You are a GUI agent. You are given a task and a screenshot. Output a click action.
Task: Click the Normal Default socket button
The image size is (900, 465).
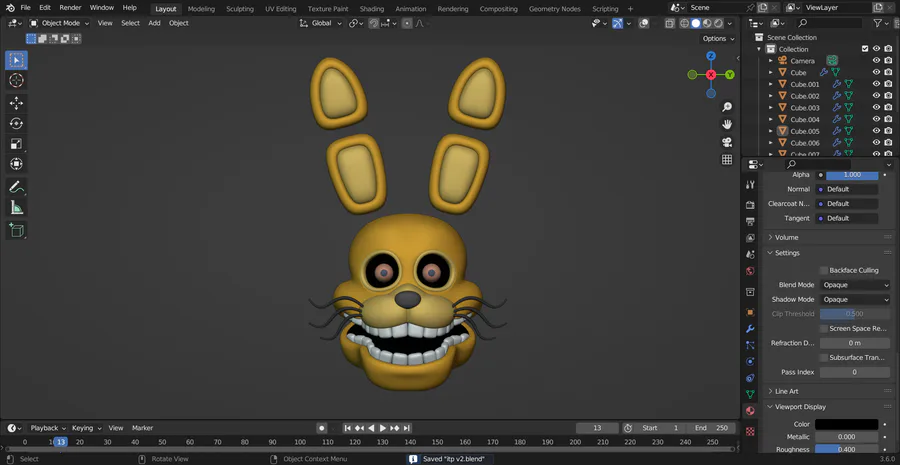point(847,189)
